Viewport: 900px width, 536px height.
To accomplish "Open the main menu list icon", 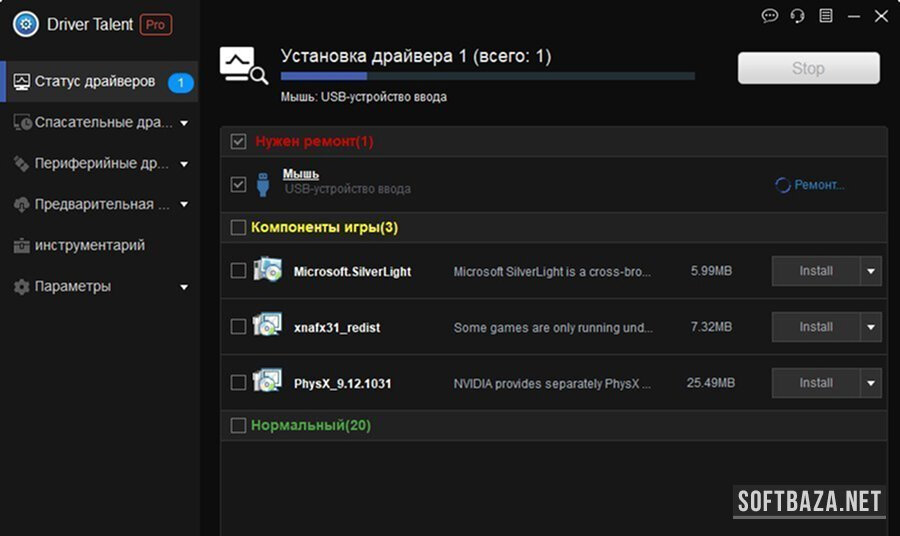I will [825, 15].
